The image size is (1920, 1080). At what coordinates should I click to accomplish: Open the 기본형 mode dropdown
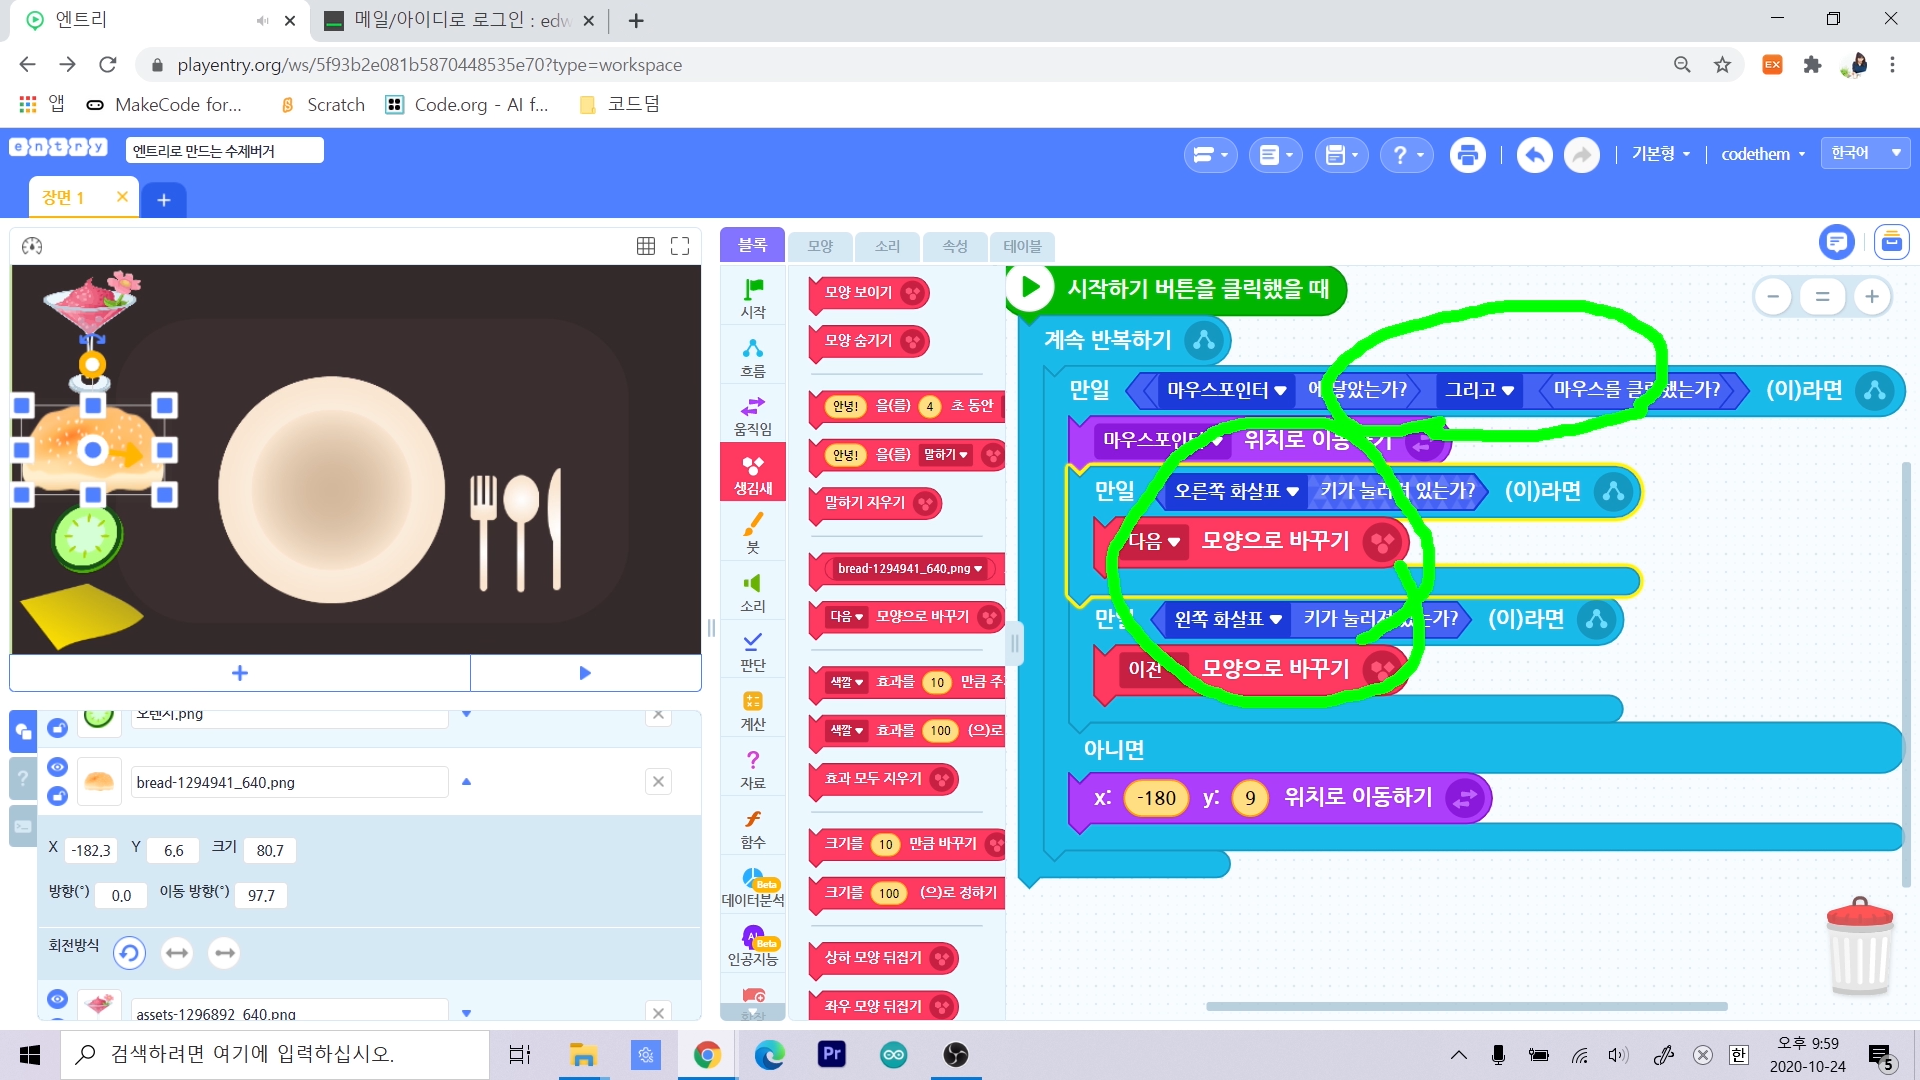click(x=1660, y=154)
